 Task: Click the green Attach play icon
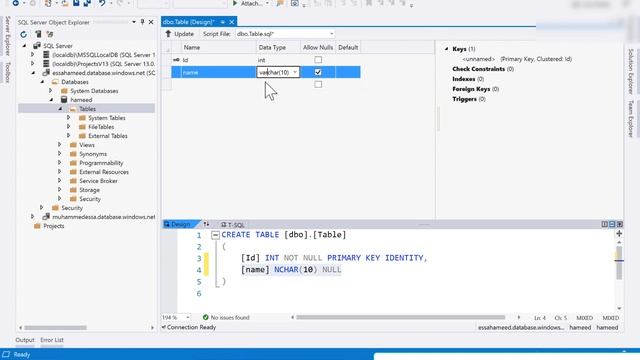pyautogui.click(x=235, y=3)
